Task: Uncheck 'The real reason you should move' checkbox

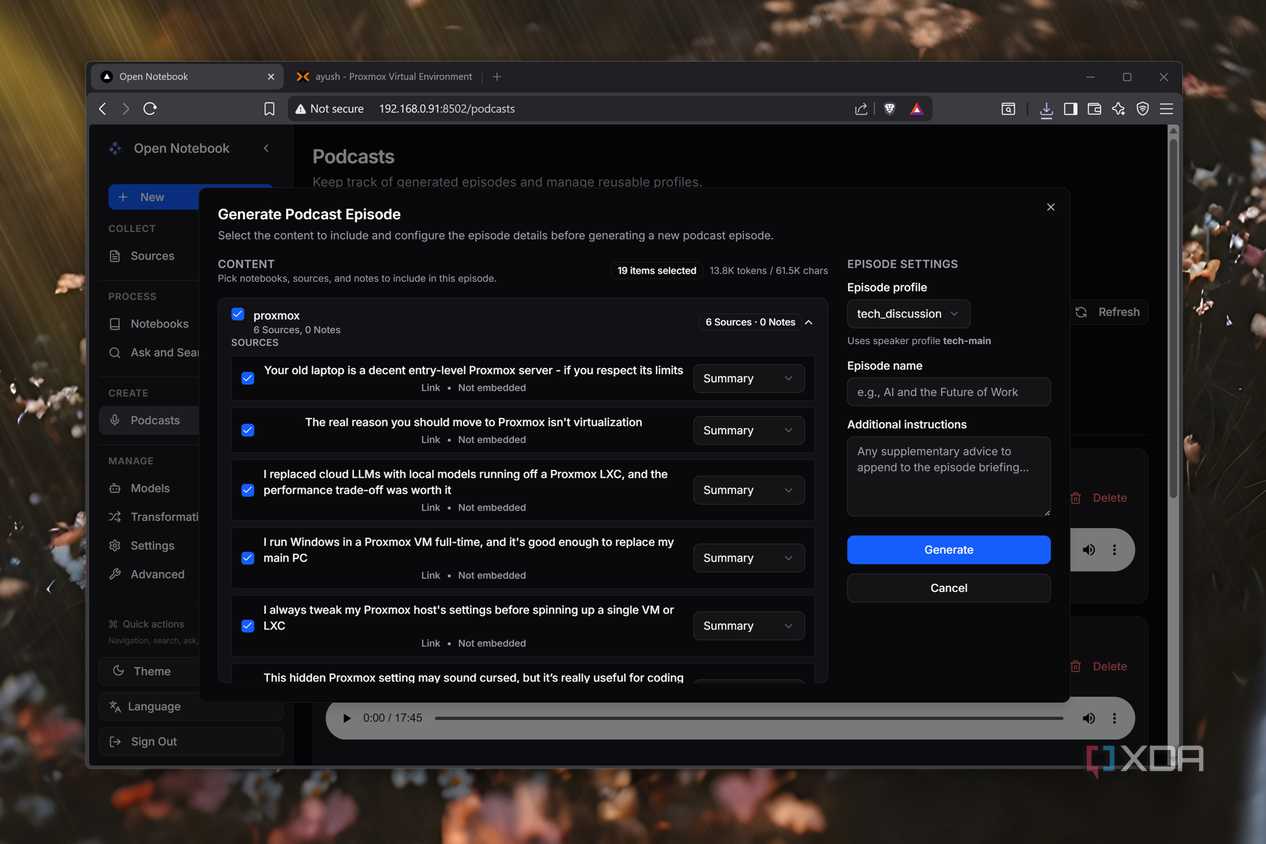Action: 248,430
